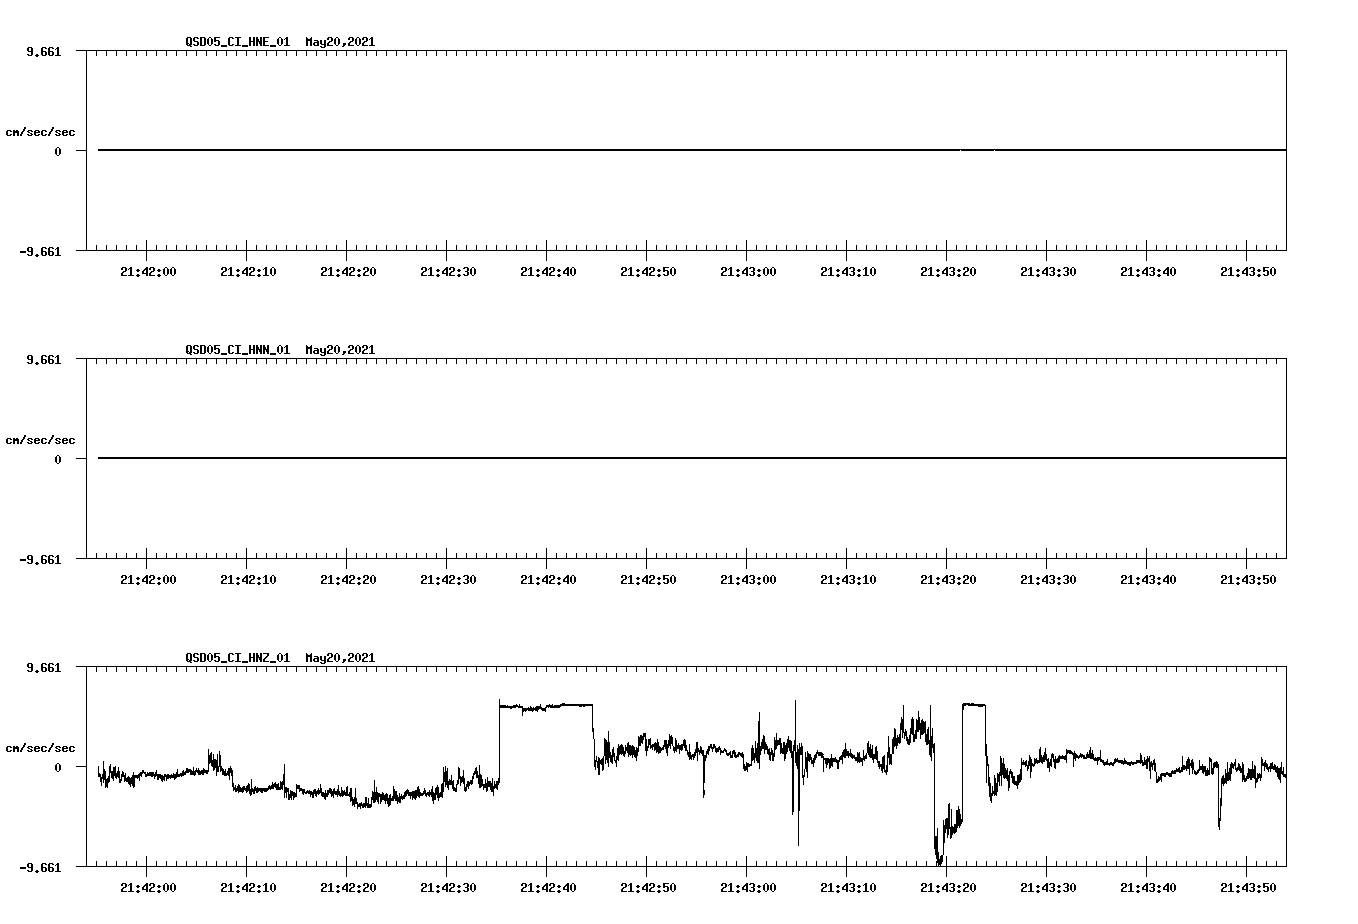The width and height of the screenshot is (1358, 924).
Task: Click the 0 axis value of HNE chart
Action: 58,151
